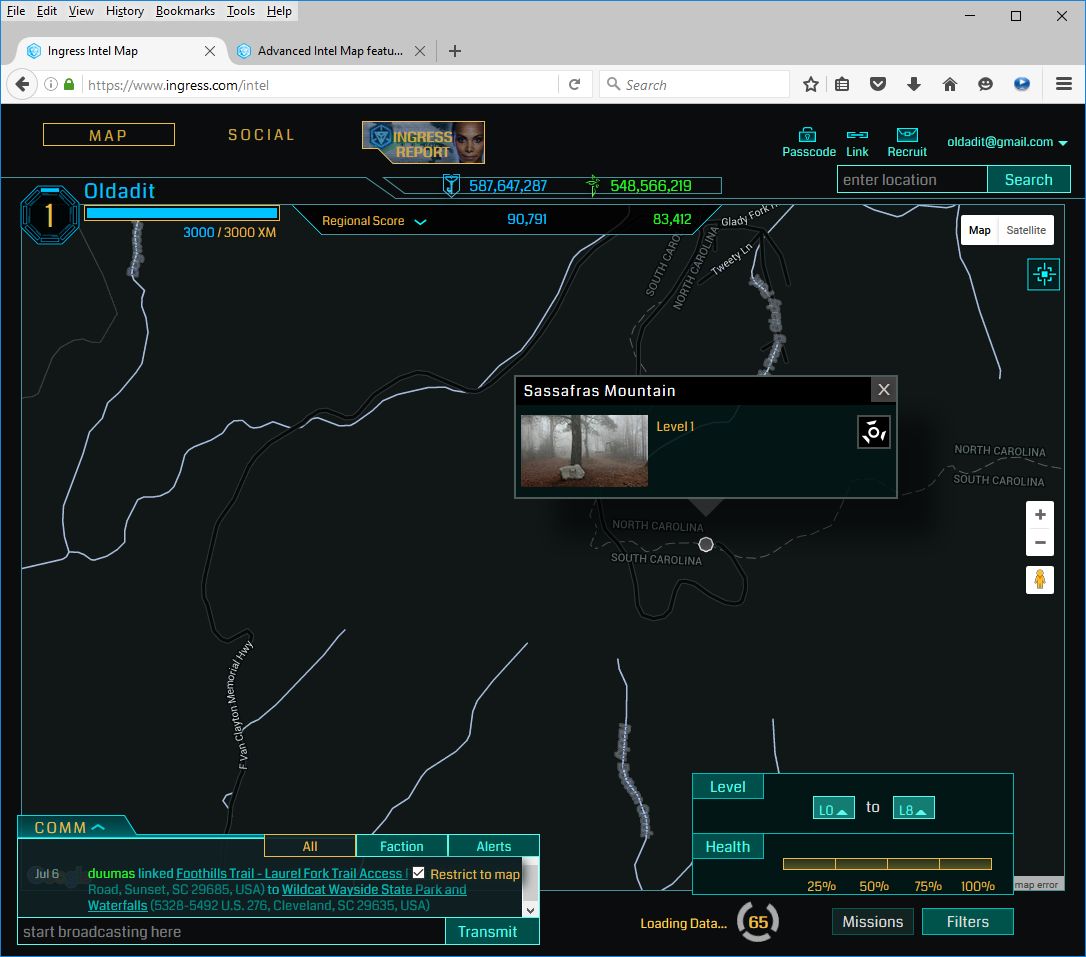Open the Link icon in header
This screenshot has width=1086, height=957.
[857, 135]
